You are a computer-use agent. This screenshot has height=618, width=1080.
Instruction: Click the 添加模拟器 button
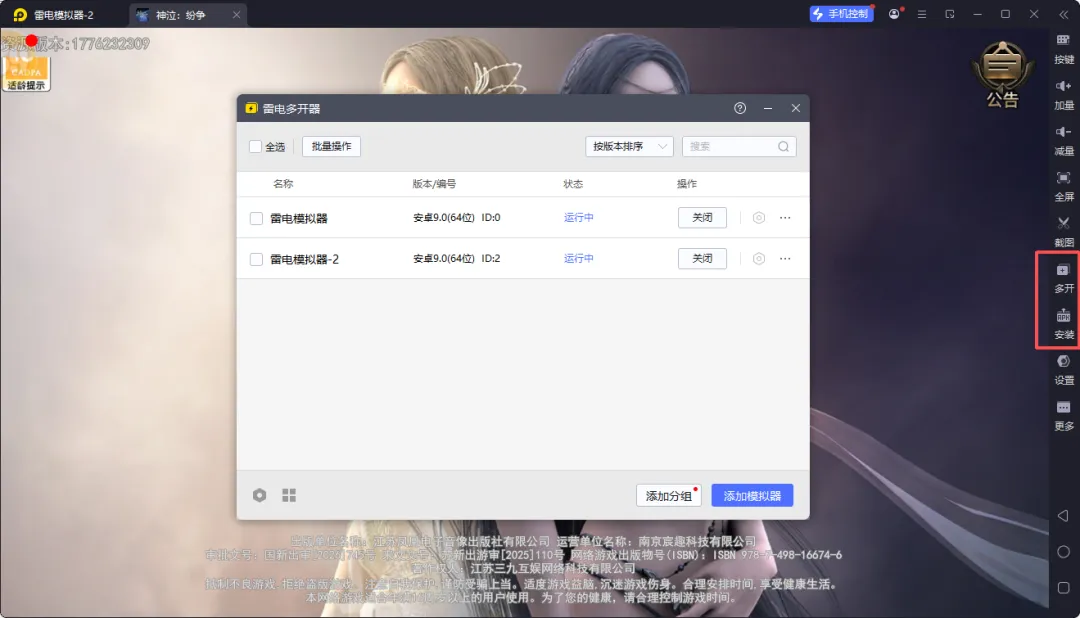[x=752, y=495]
